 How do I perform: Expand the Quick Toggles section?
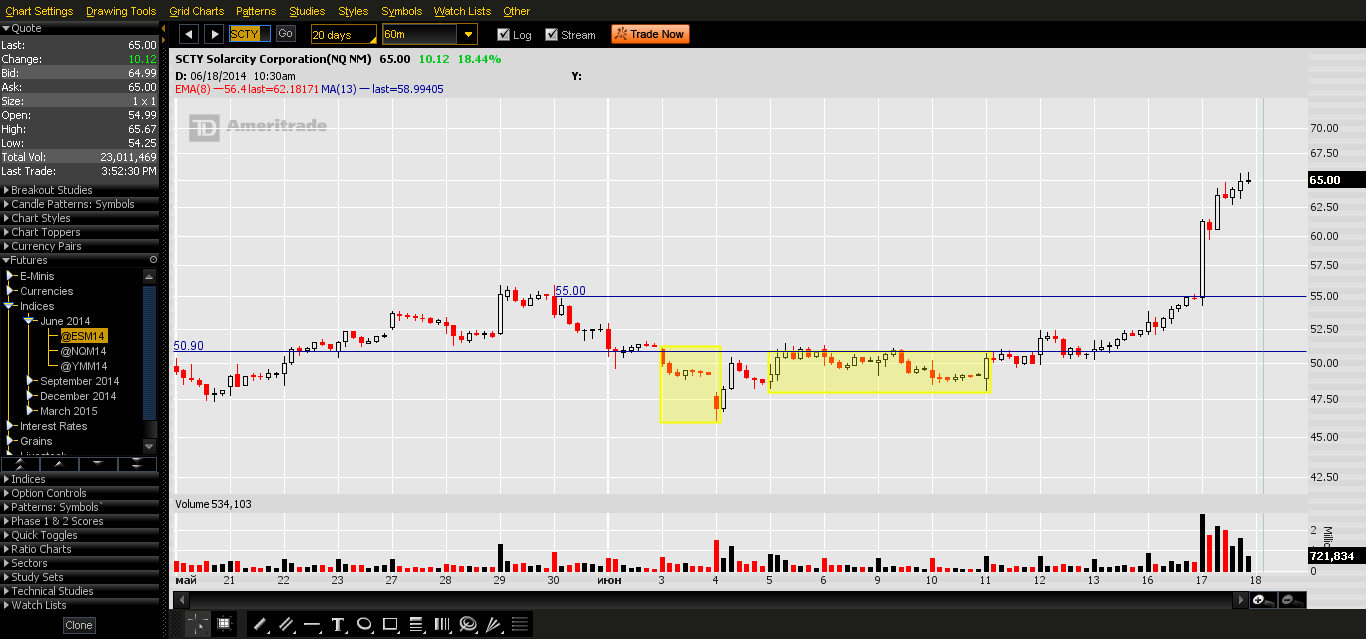click(80, 535)
